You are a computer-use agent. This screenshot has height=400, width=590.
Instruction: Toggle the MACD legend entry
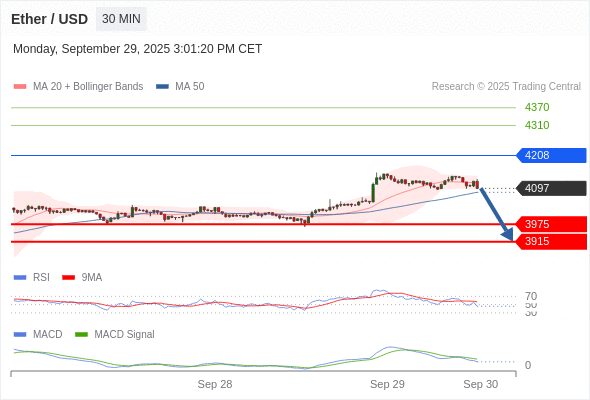pyautogui.click(x=38, y=334)
